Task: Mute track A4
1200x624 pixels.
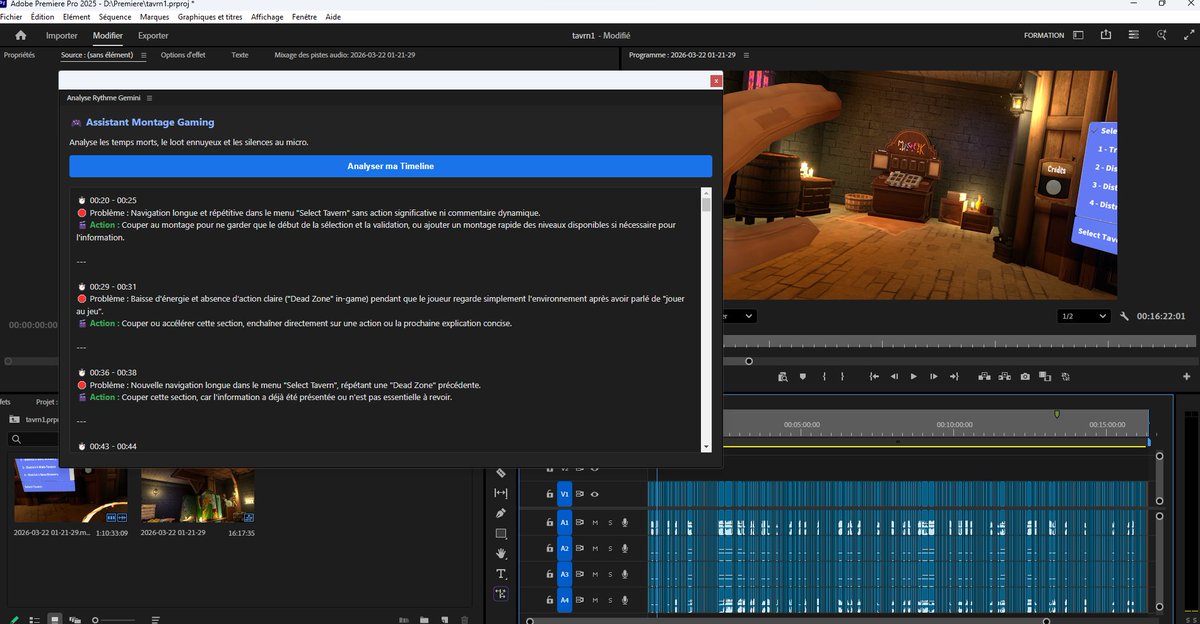Action: coord(595,600)
